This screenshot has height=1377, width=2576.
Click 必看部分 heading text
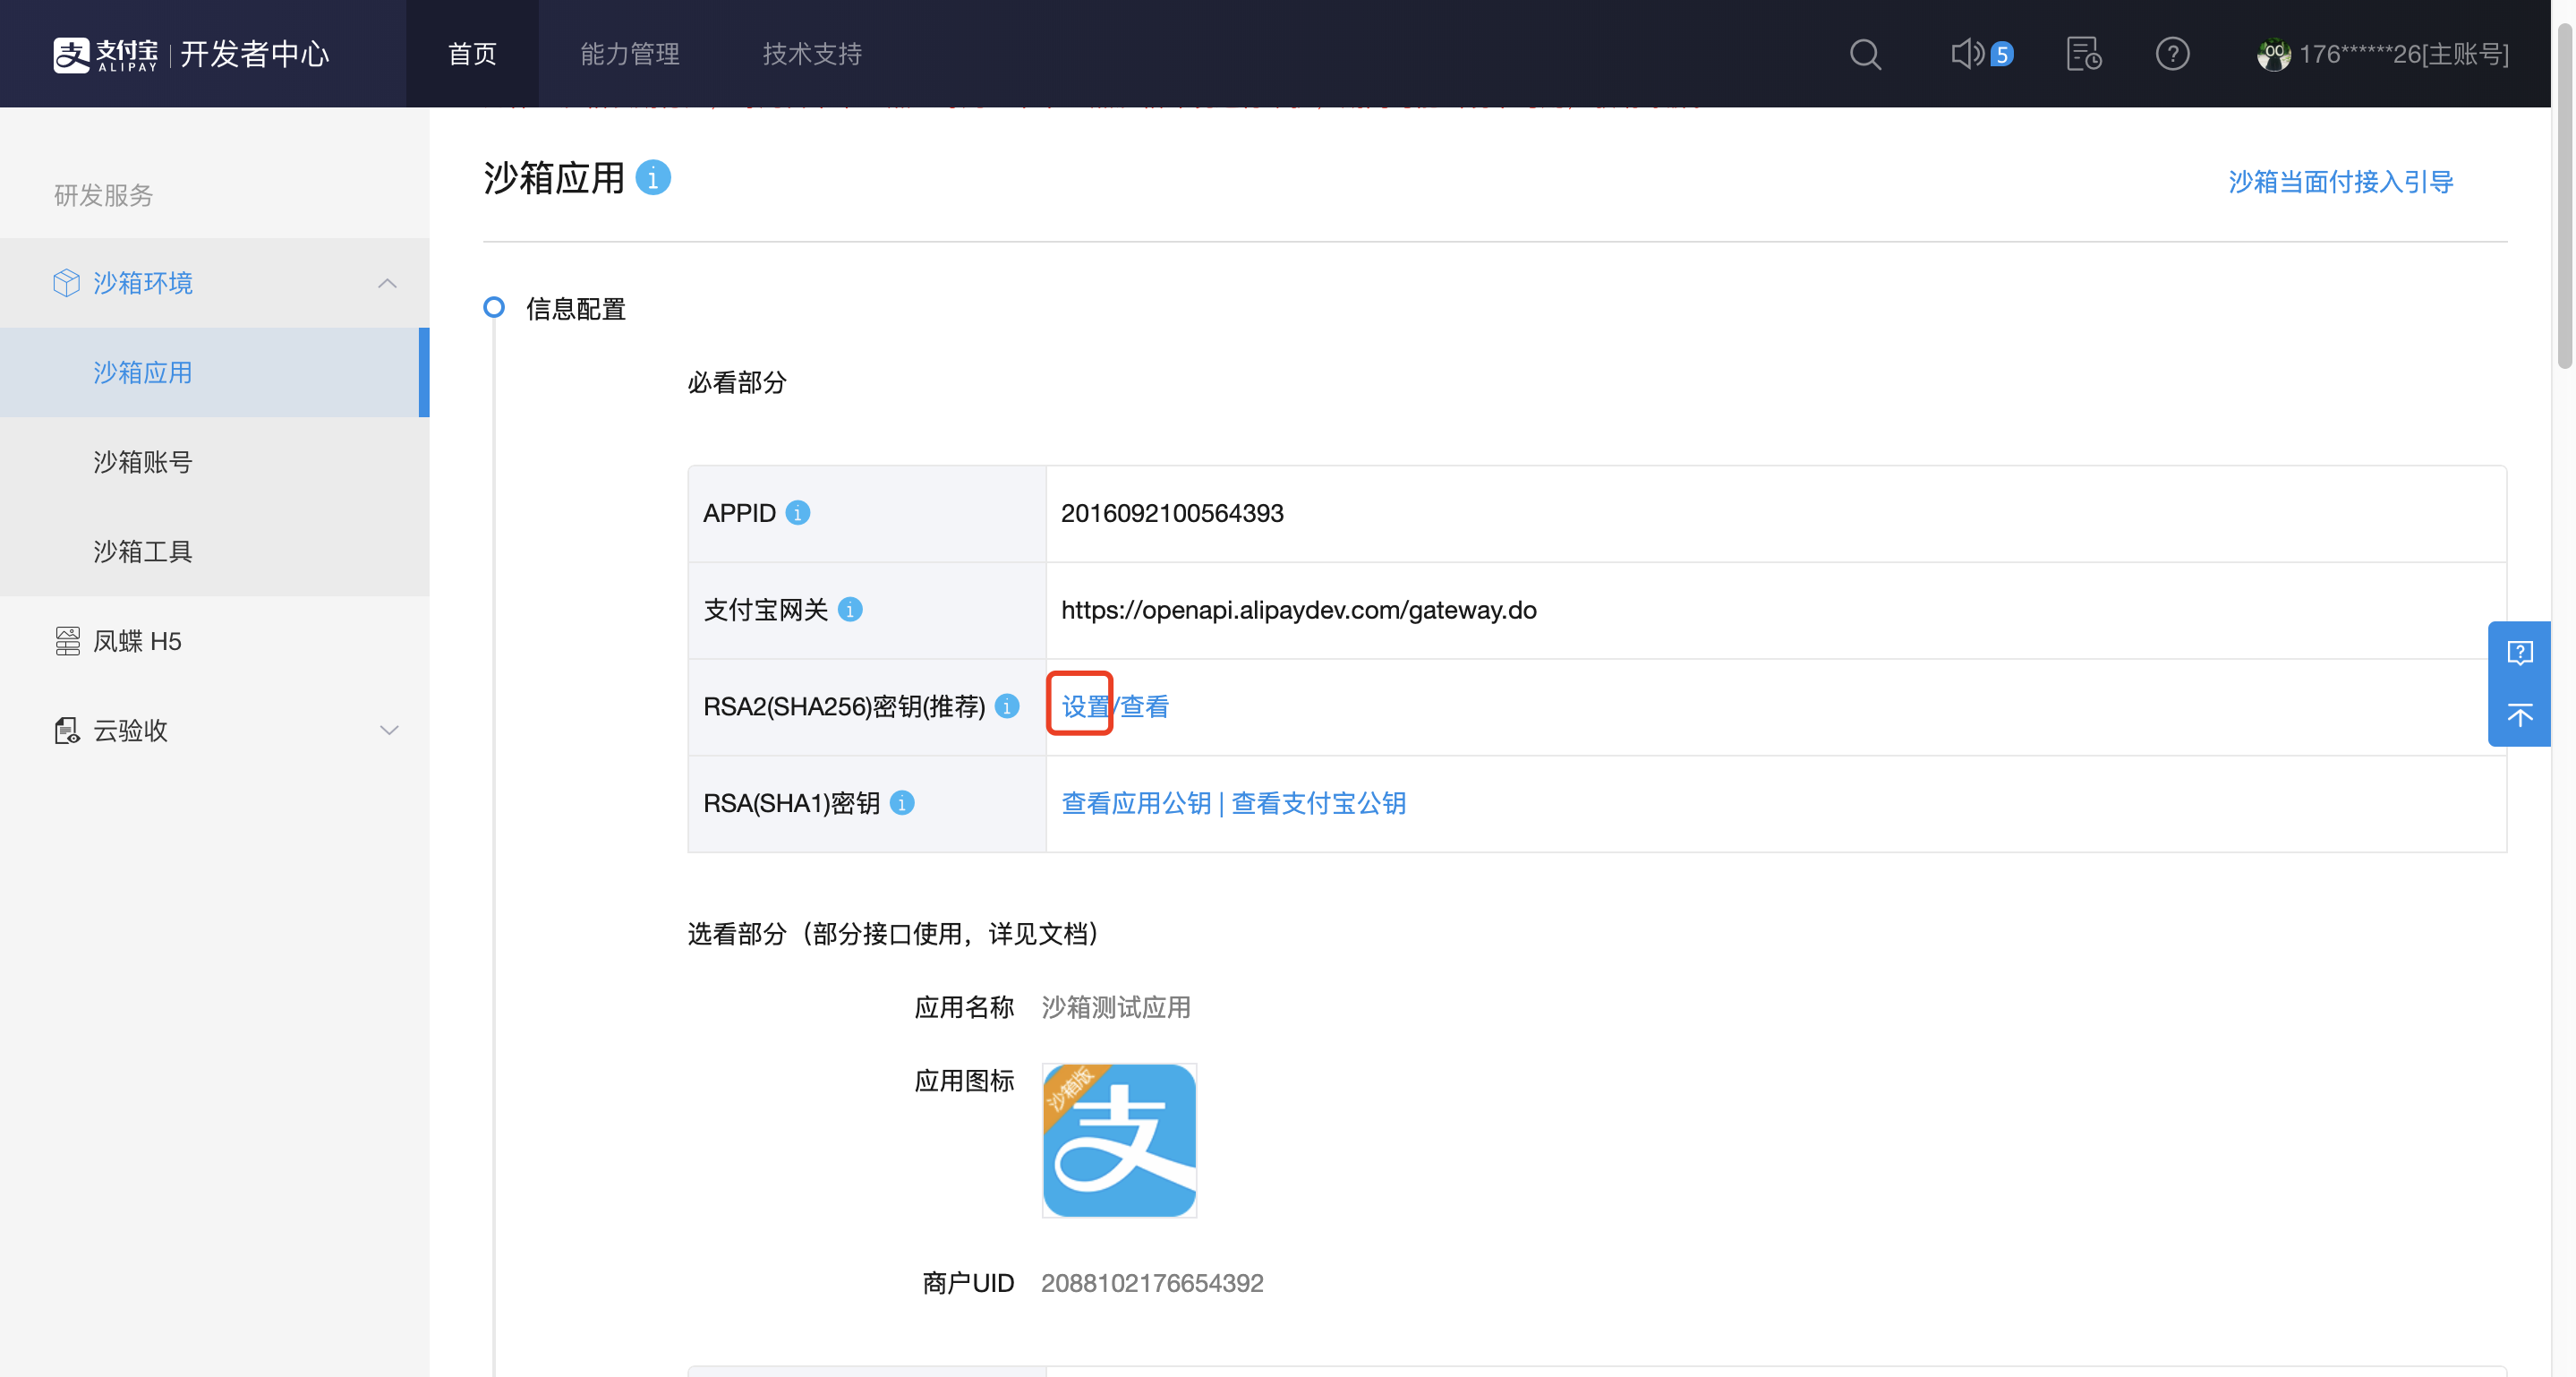737,383
